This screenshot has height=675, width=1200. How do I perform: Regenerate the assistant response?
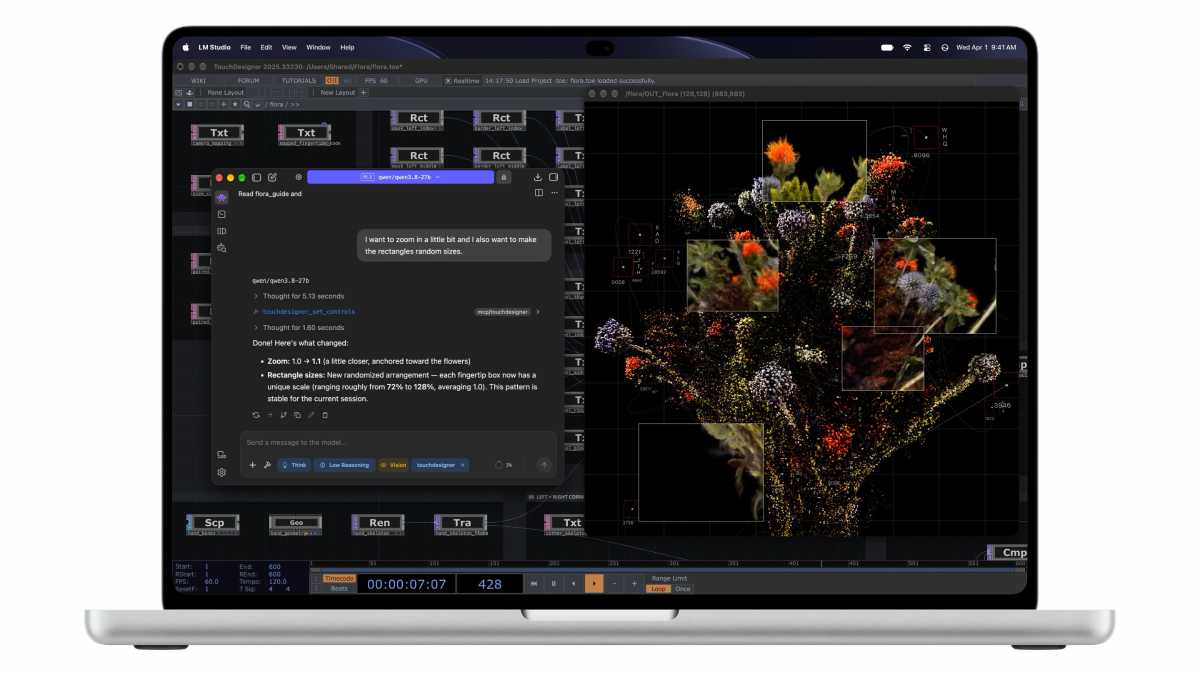tap(256, 415)
